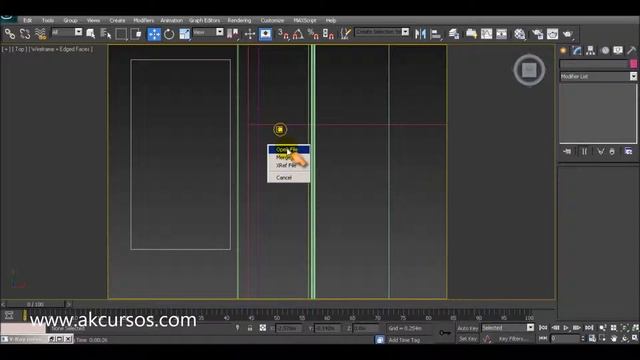Click Select and Manipulate icon

click(x=250, y=34)
